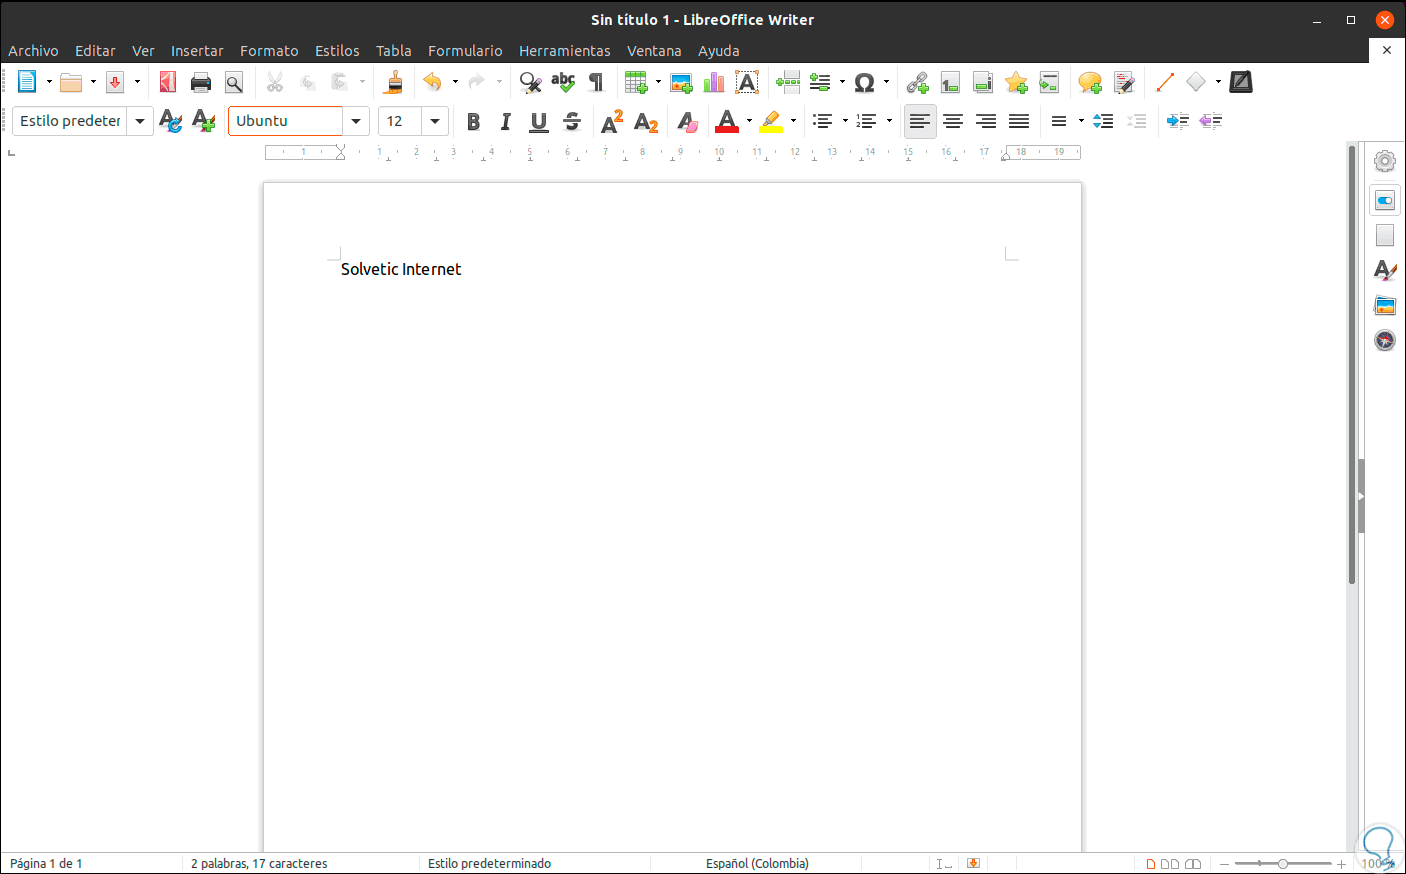Image resolution: width=1406 pixels, height=874 pixels.
Task: Insert a special character (omega icon)
Action: [x=865, y=82]
